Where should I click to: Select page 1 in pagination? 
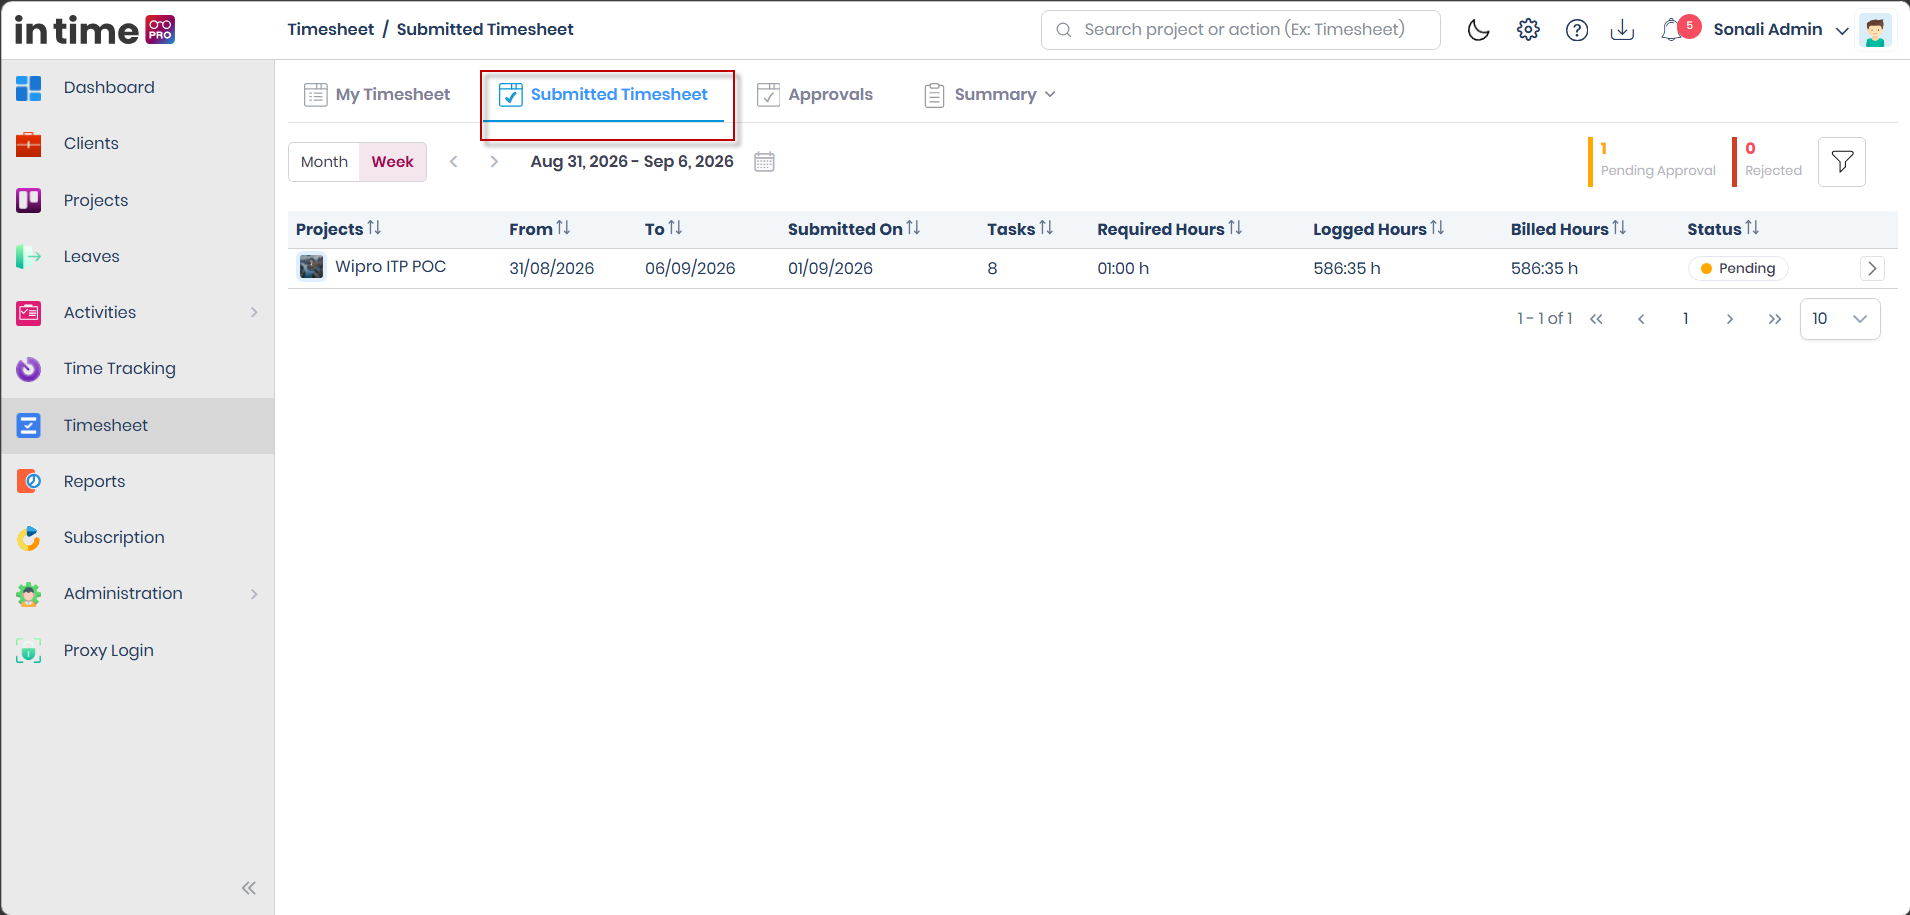click(1686, 319)
